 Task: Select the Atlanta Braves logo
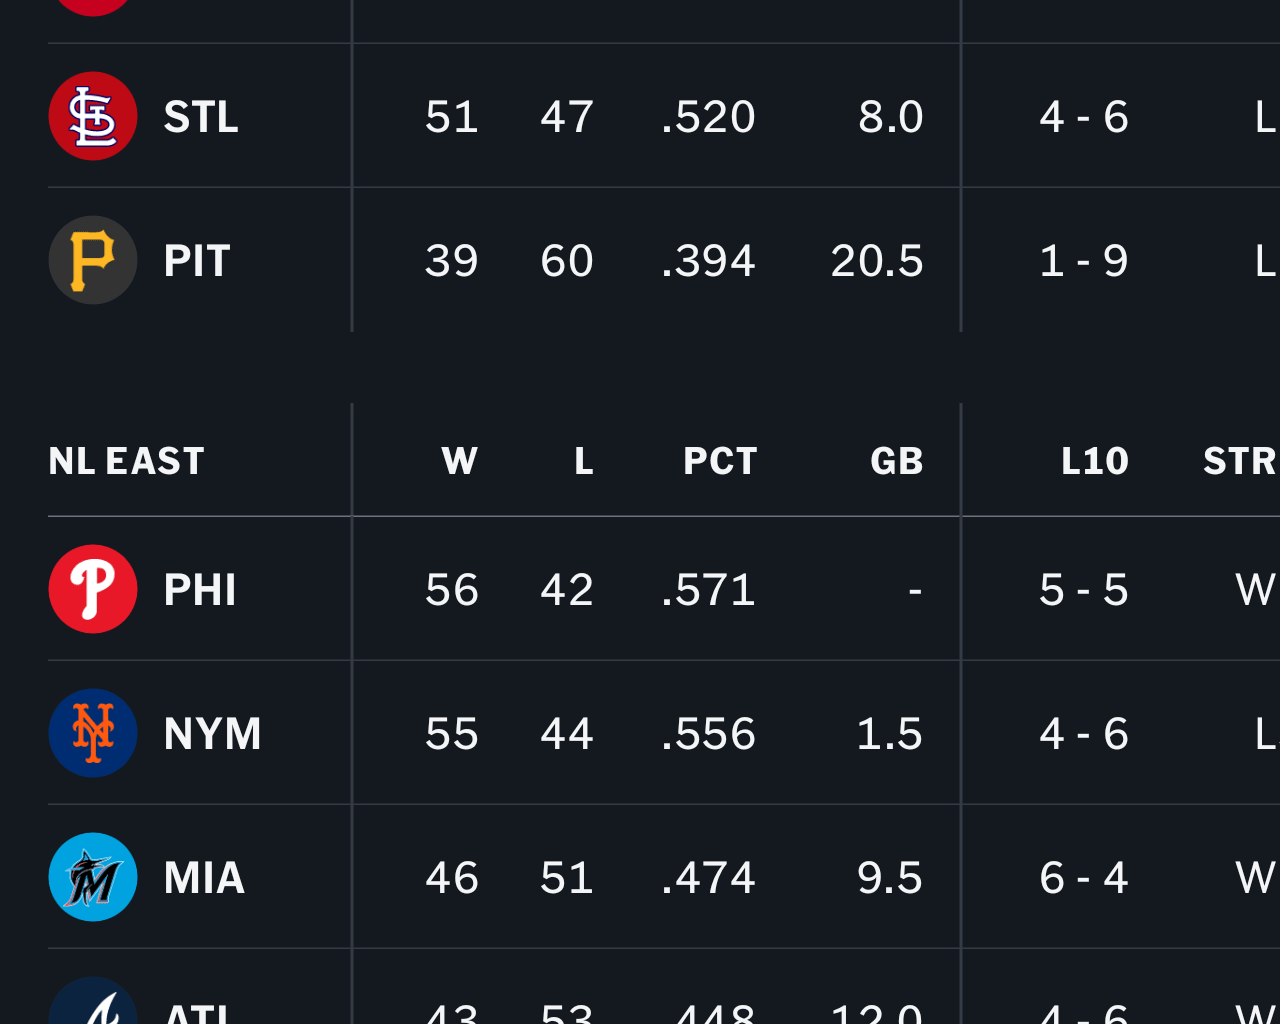93,1010
